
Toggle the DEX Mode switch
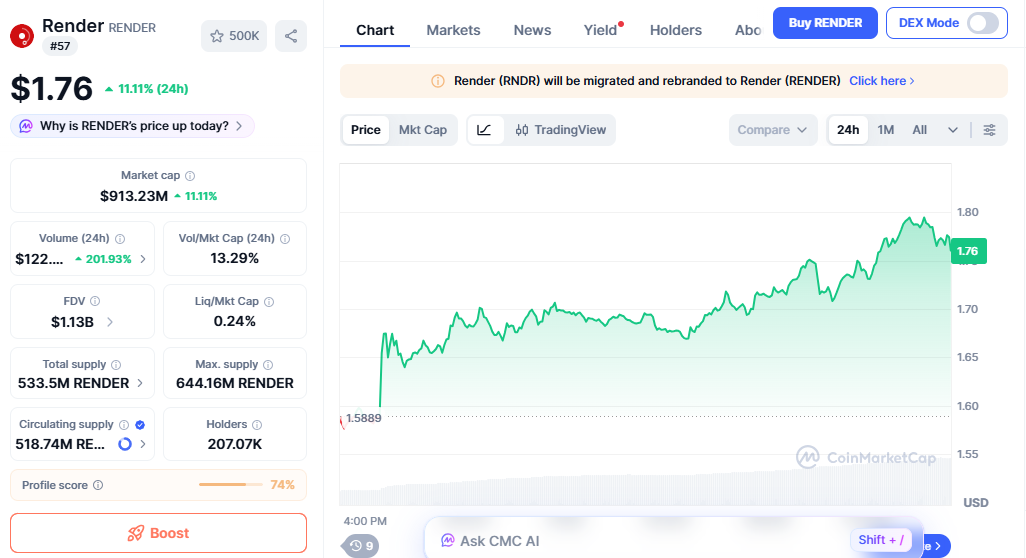(983, 23)
